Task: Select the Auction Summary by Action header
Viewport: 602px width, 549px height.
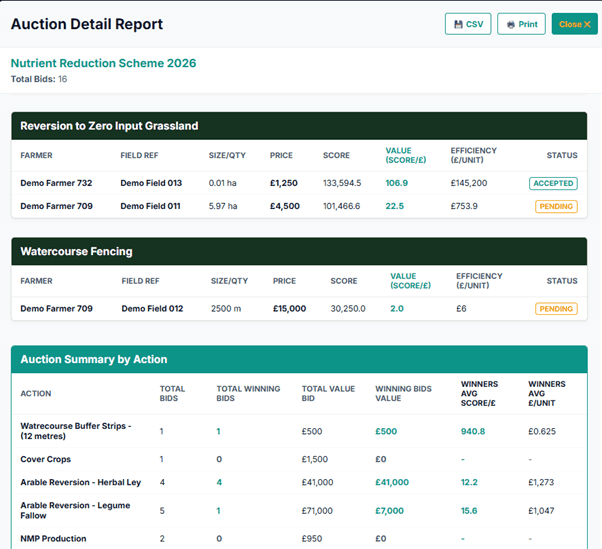Action: (x=94, y=359)
